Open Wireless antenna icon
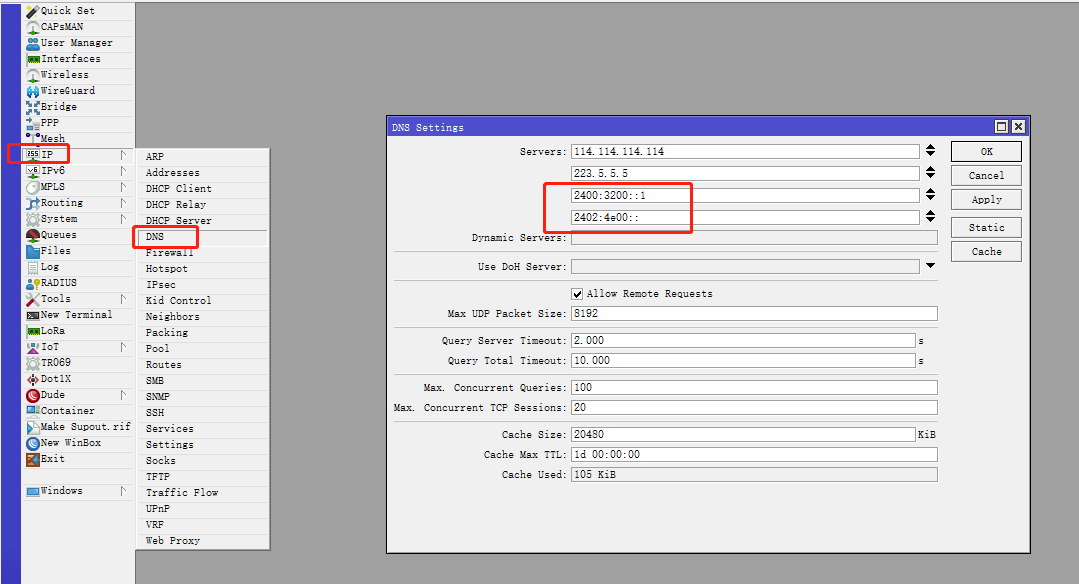The width and height of the screenshot is (1079, 584). [32, 75]
